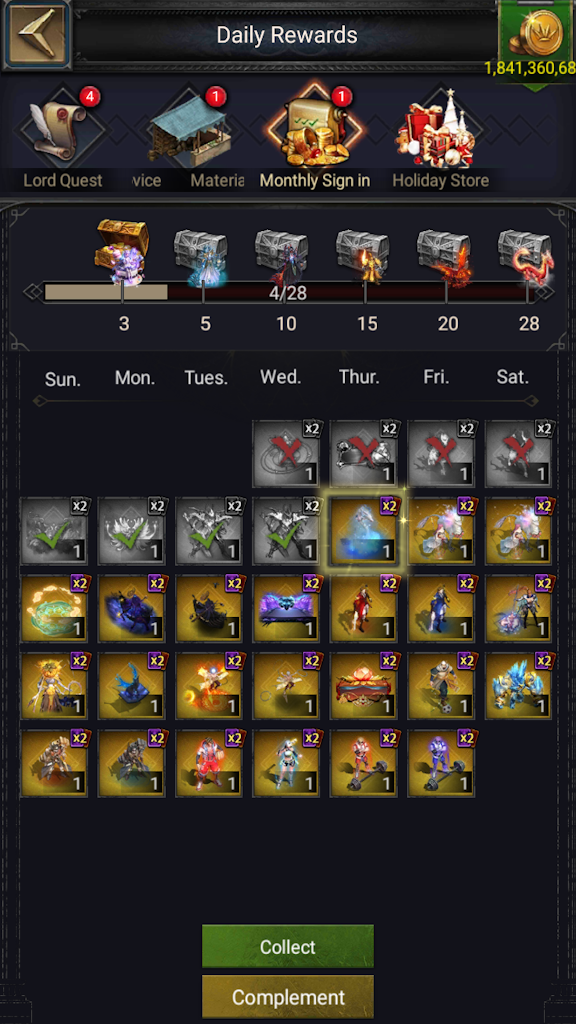576x1024 pixels.
Task: Tap the golden treasure chest at 3
Action: [x=123, y=251]
